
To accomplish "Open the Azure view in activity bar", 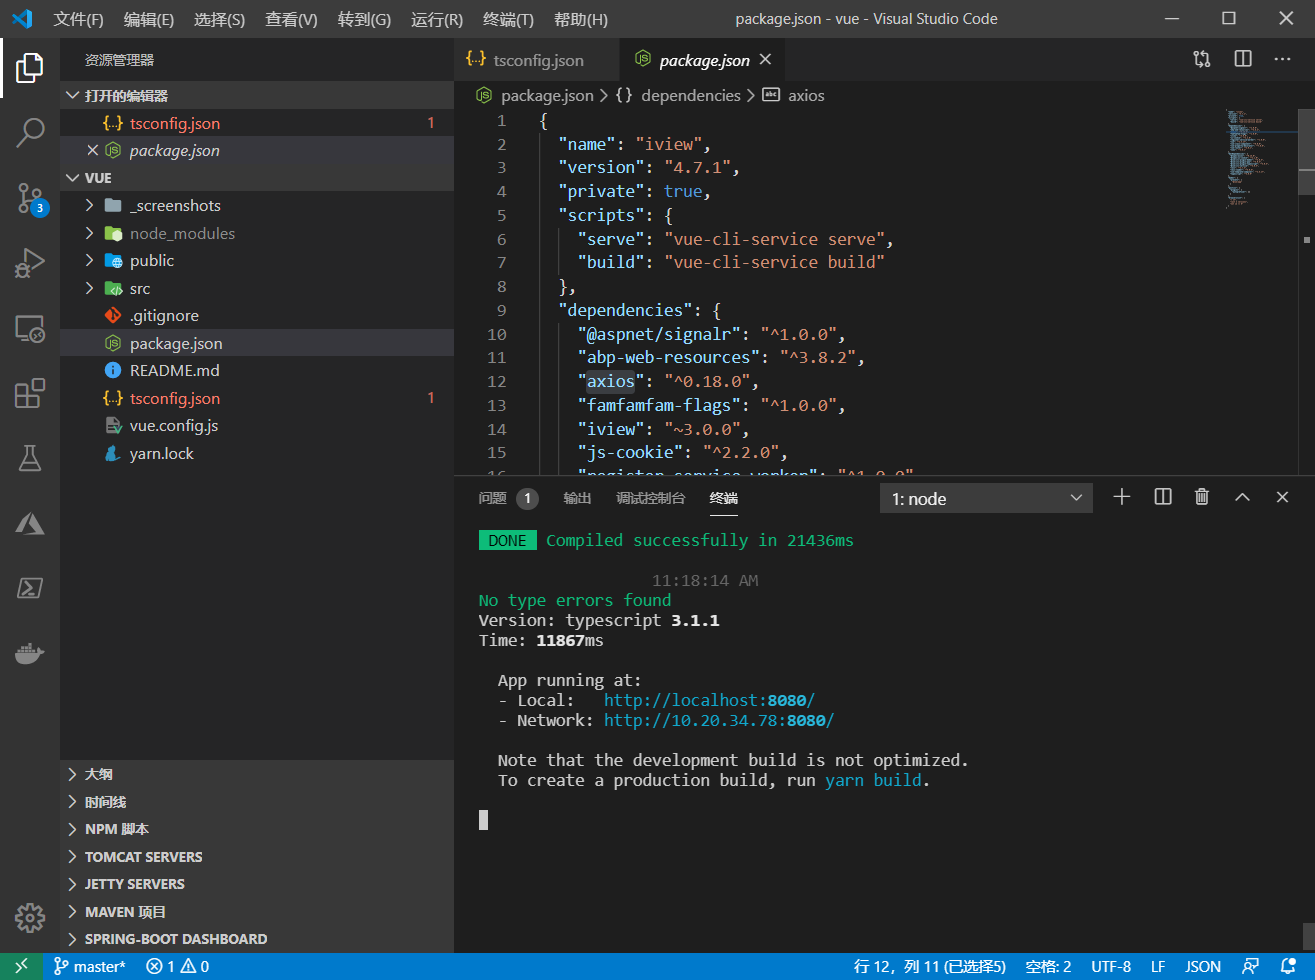I will coord(30,523).
